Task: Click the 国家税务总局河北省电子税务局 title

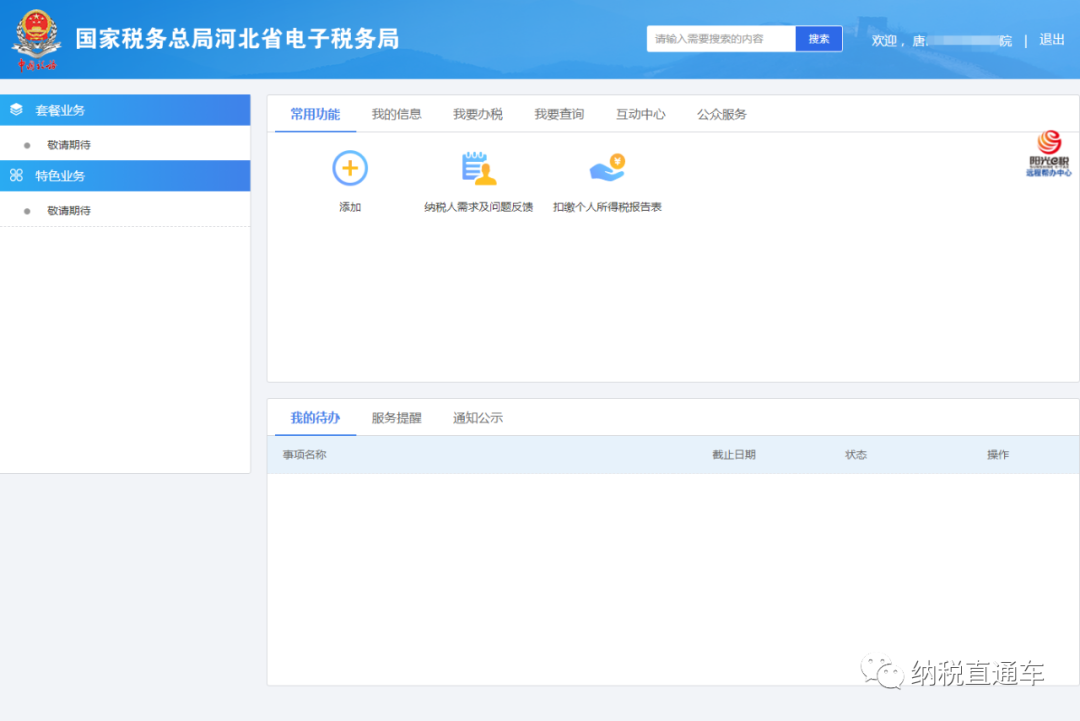Action: click(237, 39)
